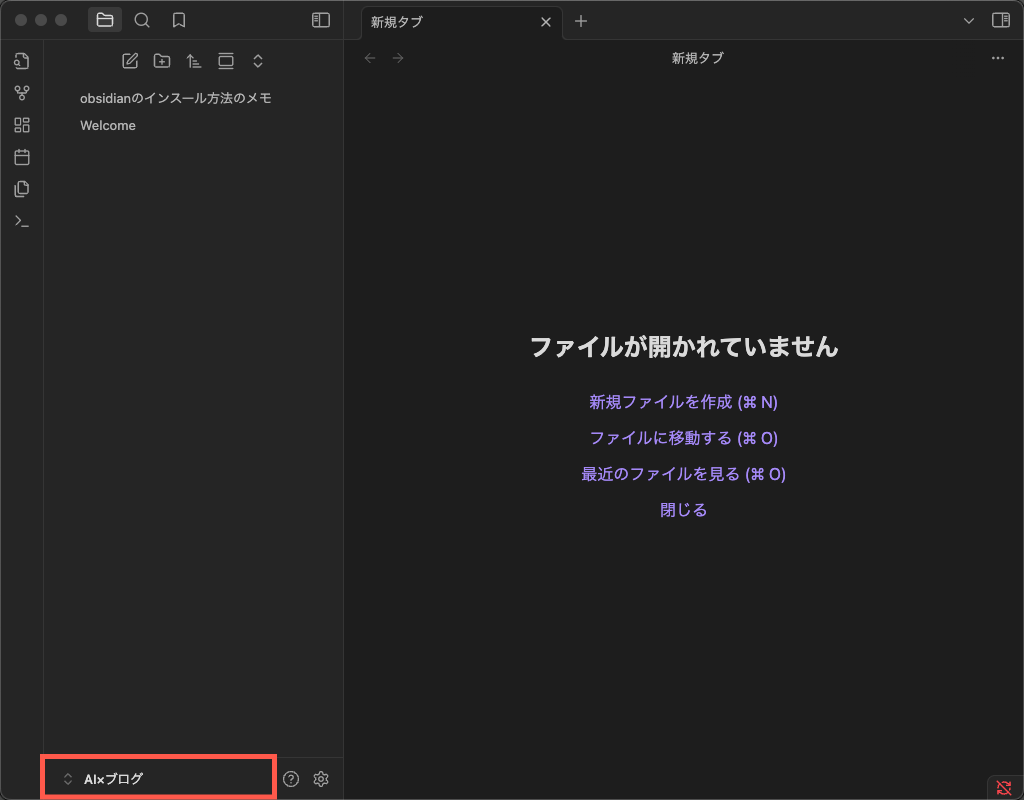Click 最近のファイルを見る link
1024x800 pixels.
pos(683,473)
